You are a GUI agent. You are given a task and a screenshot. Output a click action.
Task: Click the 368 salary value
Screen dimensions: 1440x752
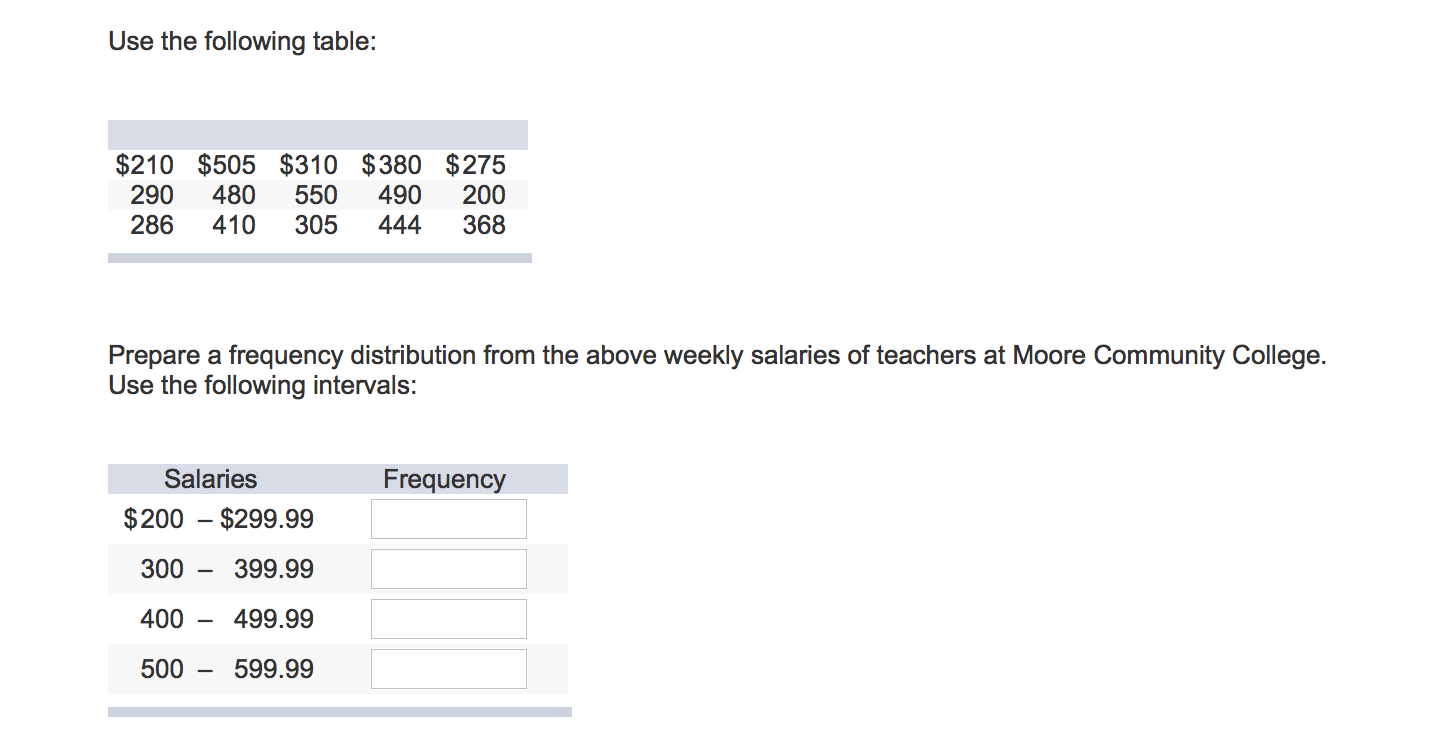[483, 225]
